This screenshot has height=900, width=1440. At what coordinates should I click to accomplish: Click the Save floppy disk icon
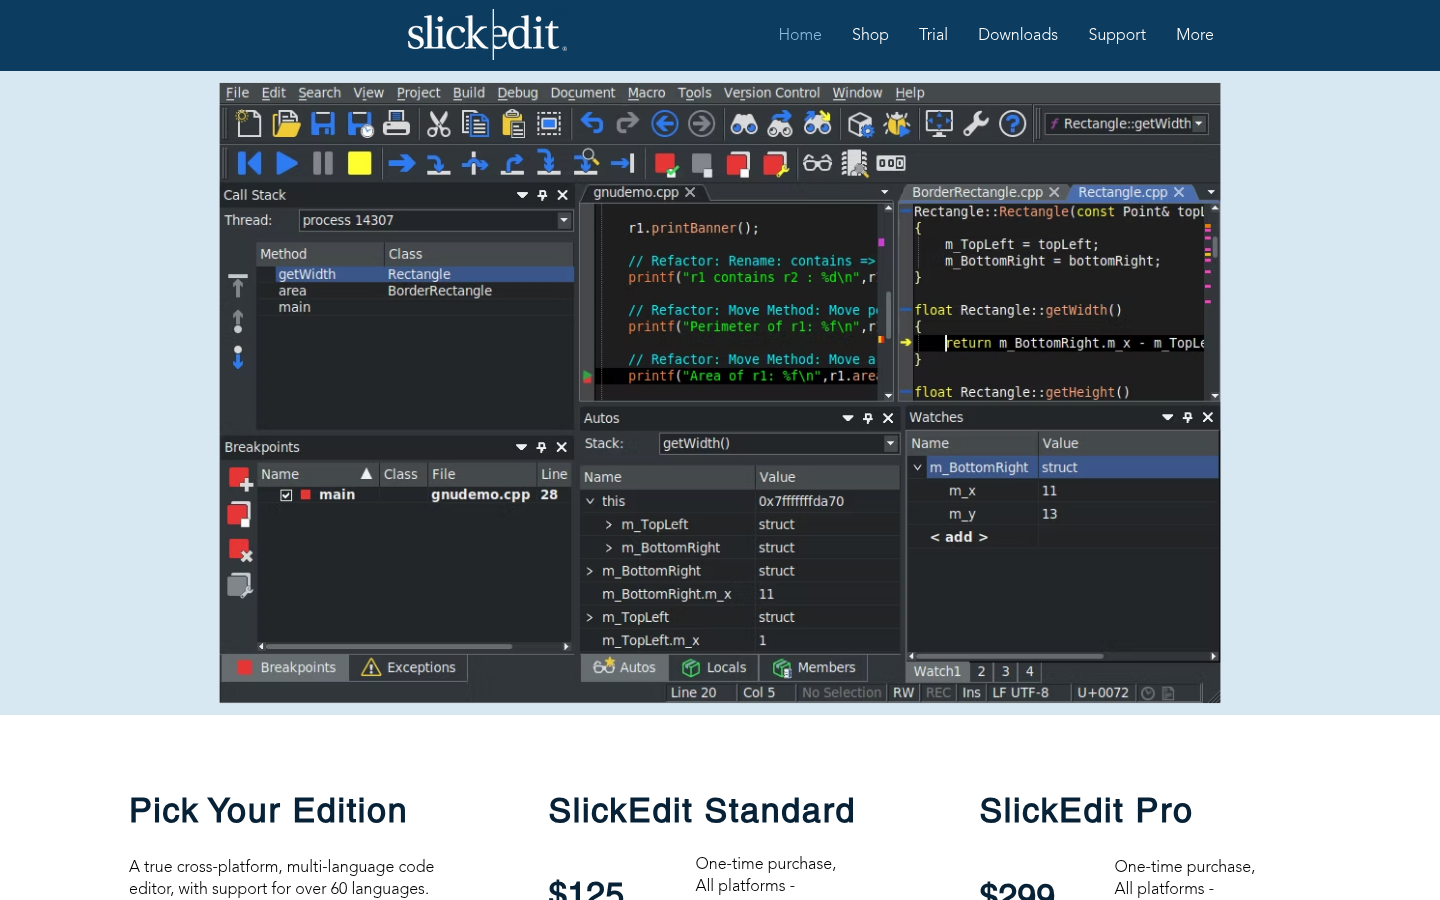click(323, 124)
